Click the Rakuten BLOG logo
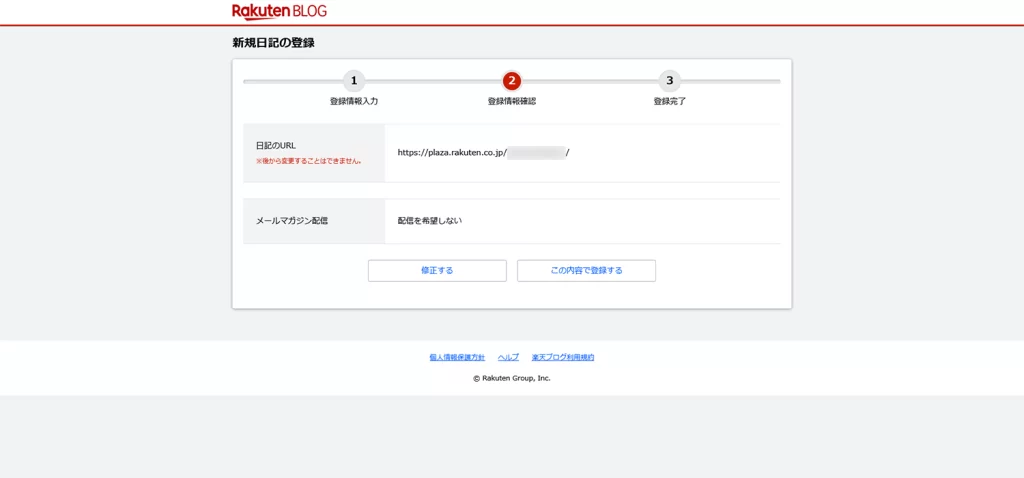Viewport: 1024px width, 478px height. (x=279, y=11)
